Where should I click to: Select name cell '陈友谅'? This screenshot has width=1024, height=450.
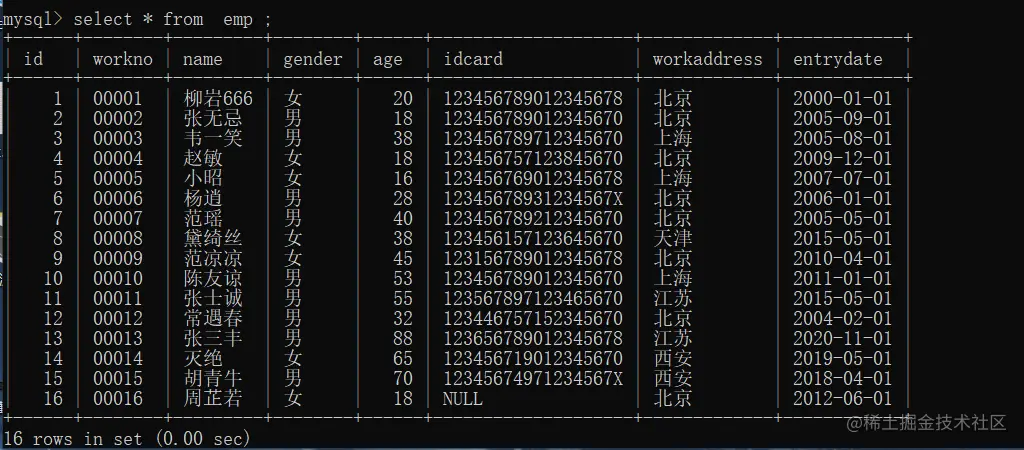click(x=213, y=279)
